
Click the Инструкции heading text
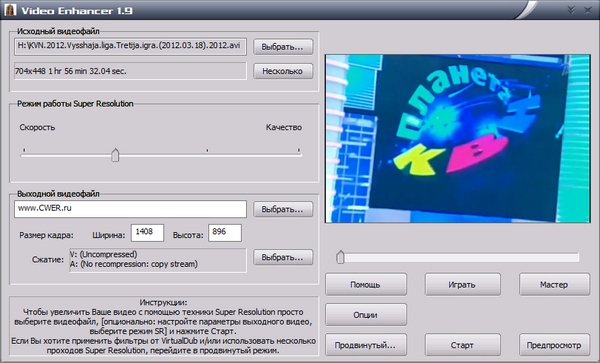[x=163, y=302]
